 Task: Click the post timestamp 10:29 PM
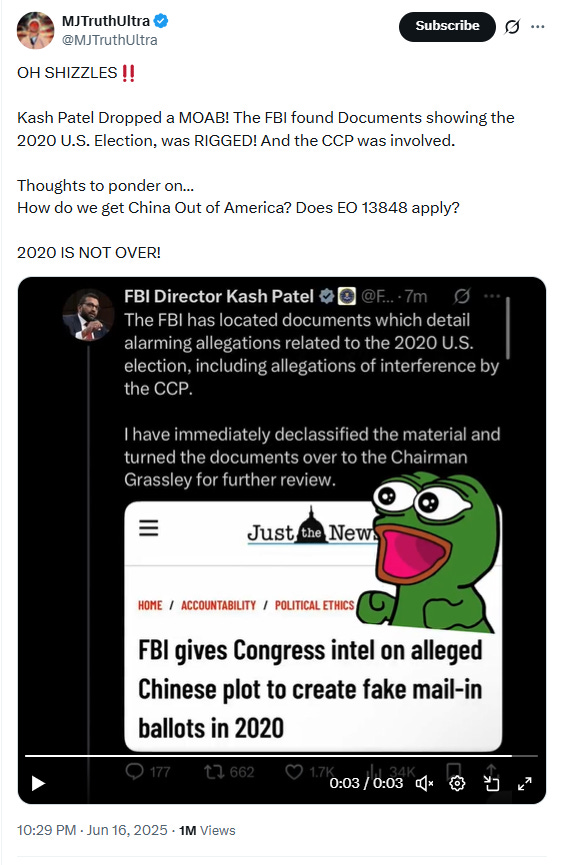46,830
